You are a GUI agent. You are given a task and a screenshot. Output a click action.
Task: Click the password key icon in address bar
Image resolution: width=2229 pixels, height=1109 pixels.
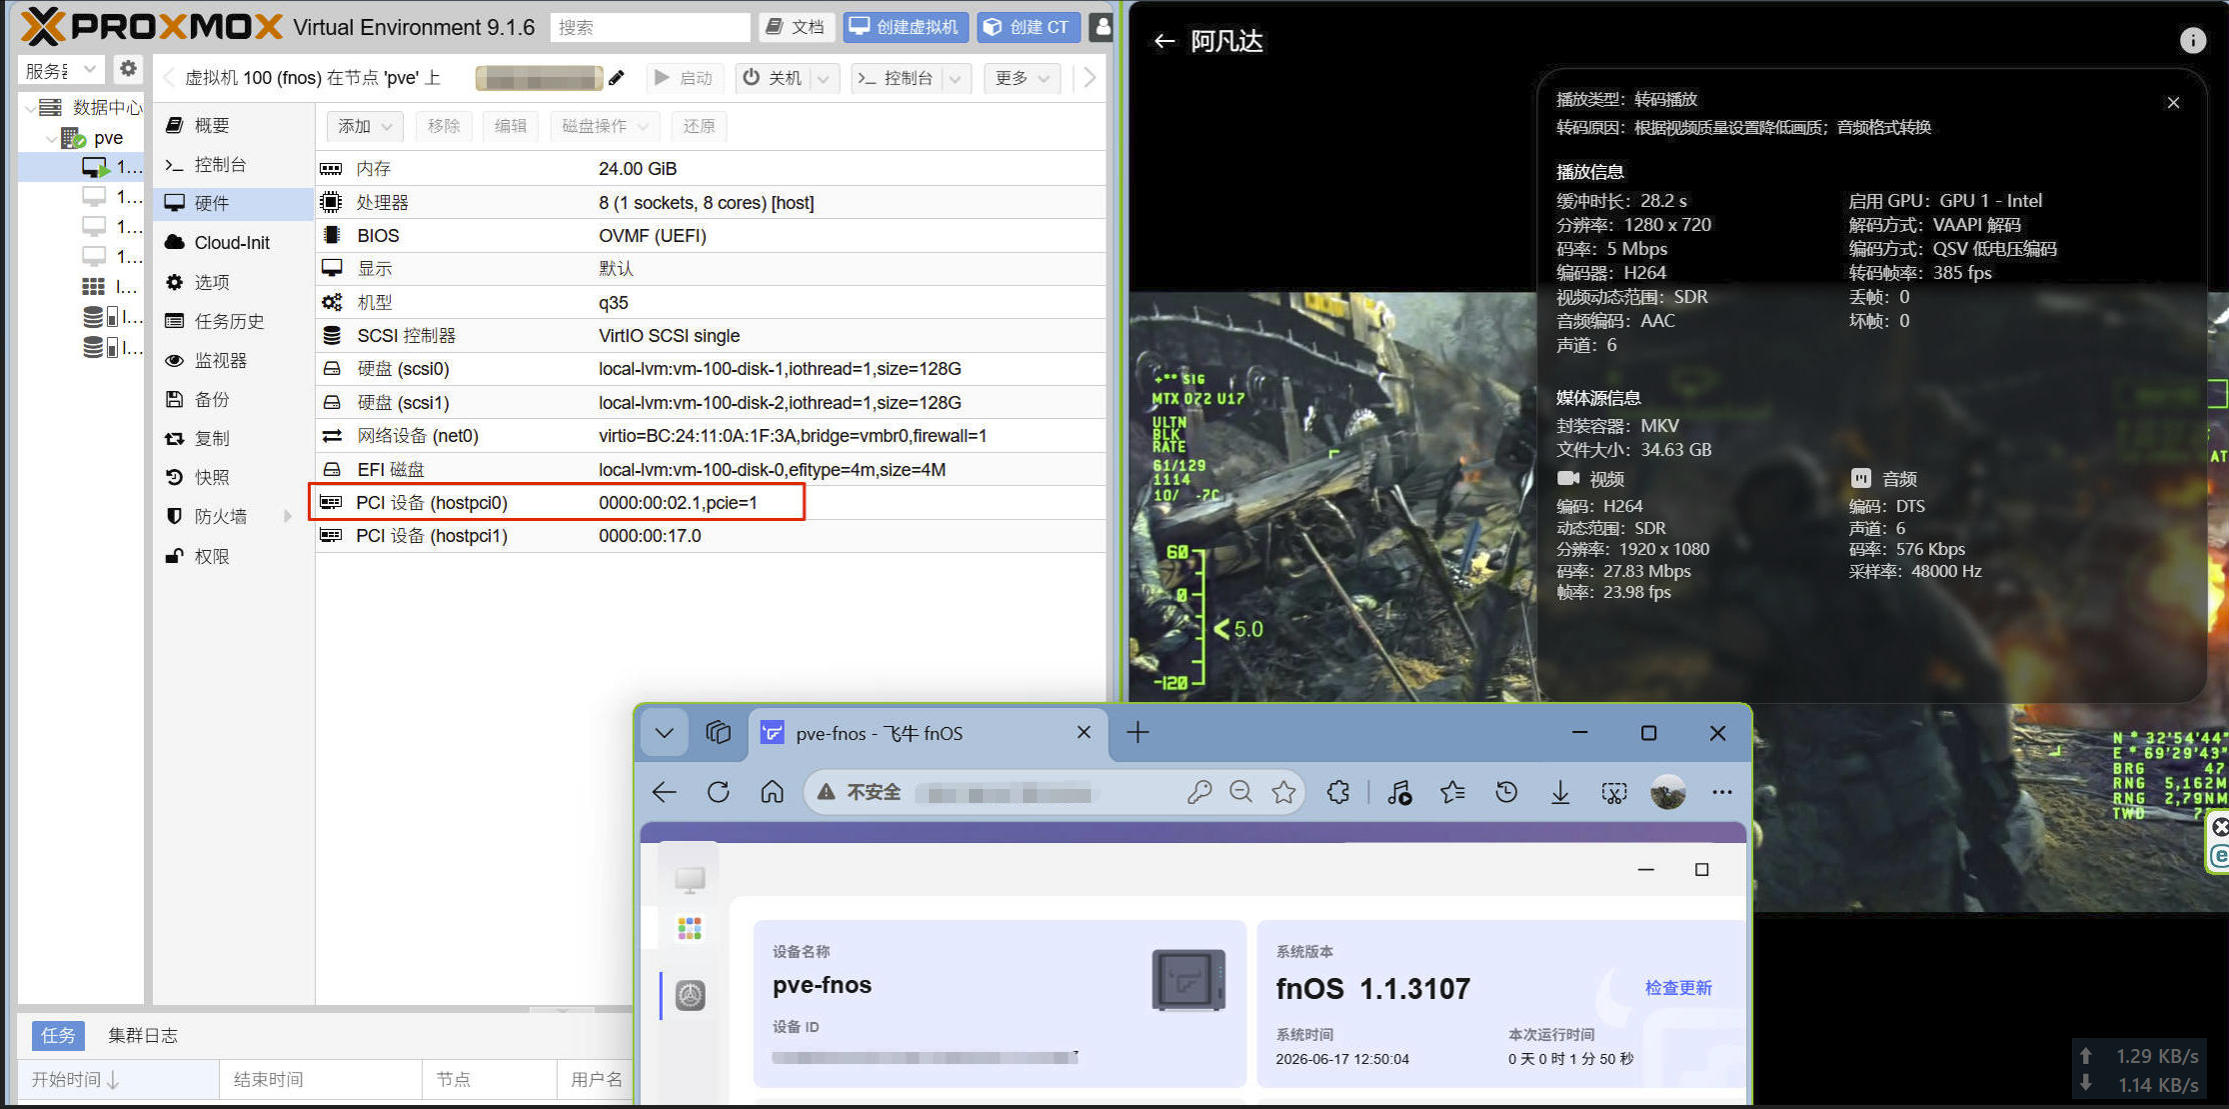(1199, 793)
